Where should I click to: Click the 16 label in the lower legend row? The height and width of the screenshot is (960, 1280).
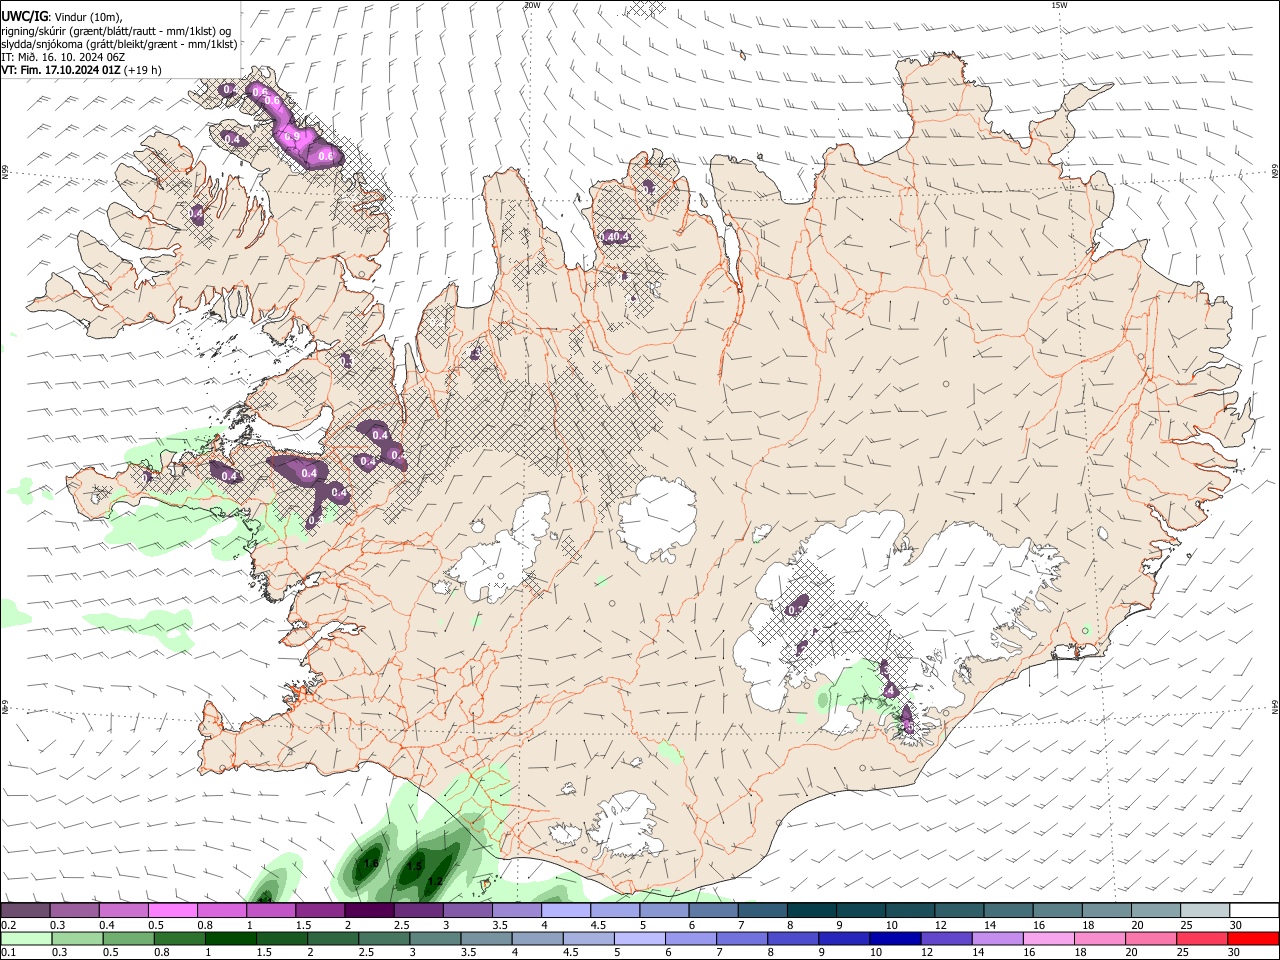tap(1030, 952)
